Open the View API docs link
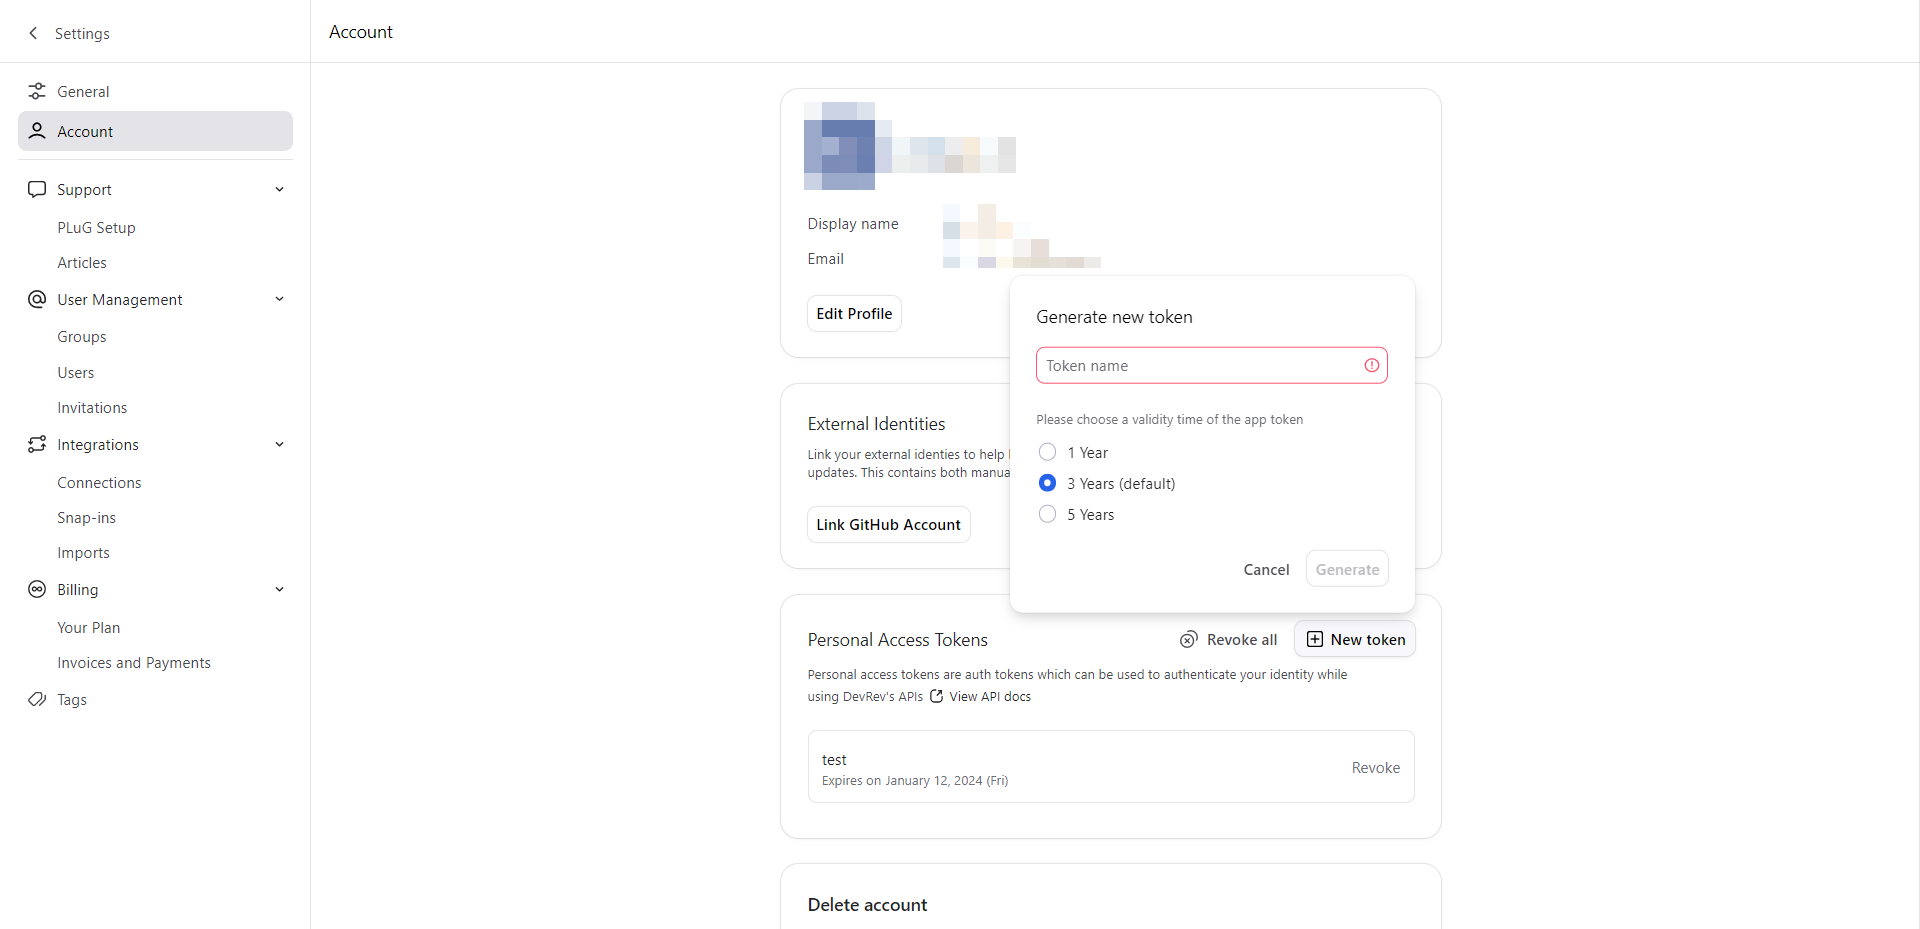This screenshot has width=1920, height=929. coord(988,696)
